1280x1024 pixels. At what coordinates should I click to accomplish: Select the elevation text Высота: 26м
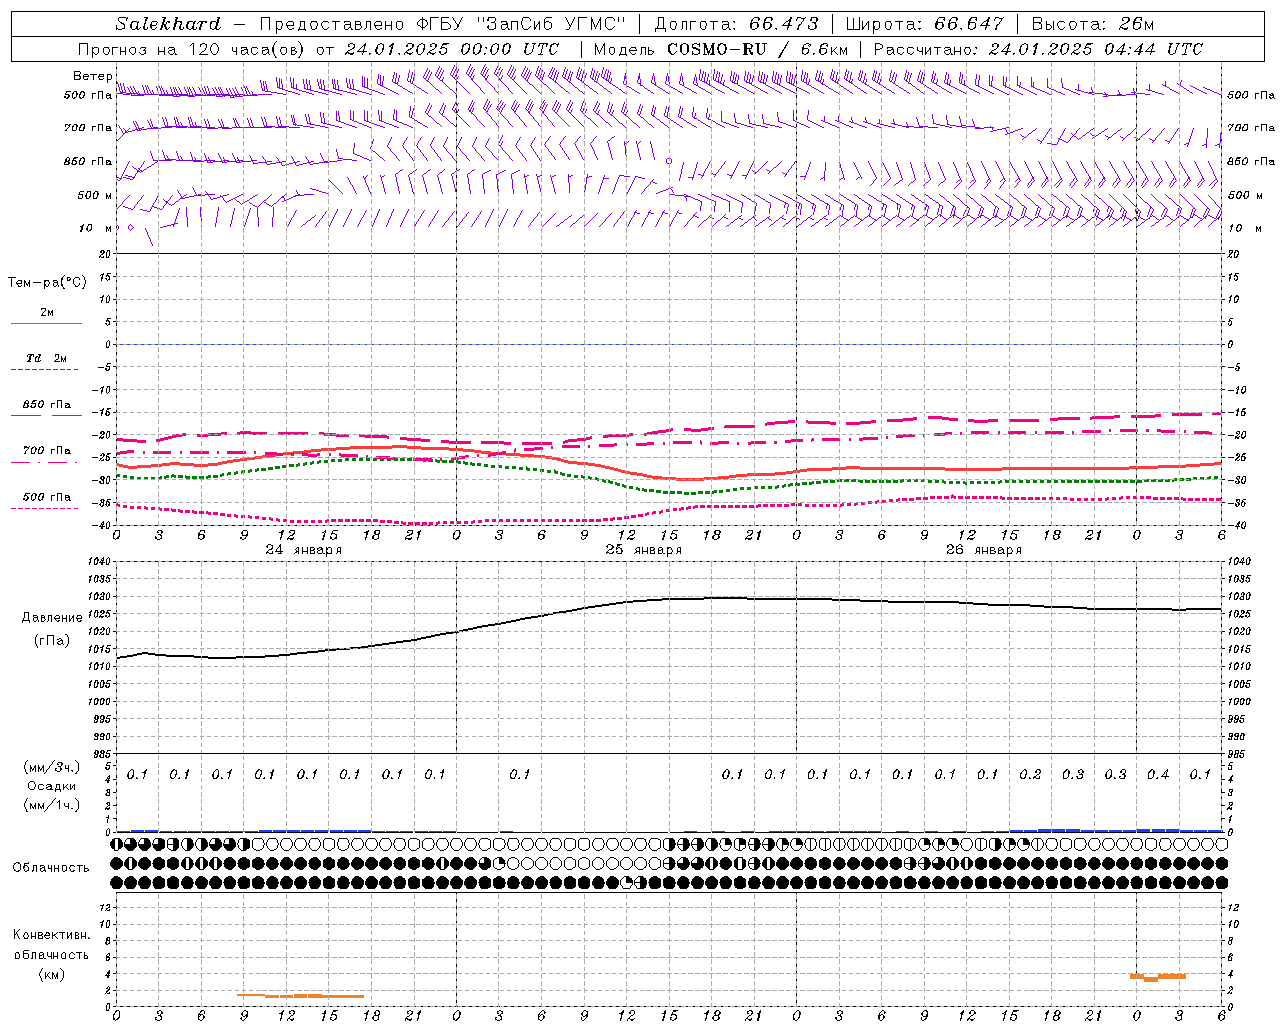pos(1093,24)
